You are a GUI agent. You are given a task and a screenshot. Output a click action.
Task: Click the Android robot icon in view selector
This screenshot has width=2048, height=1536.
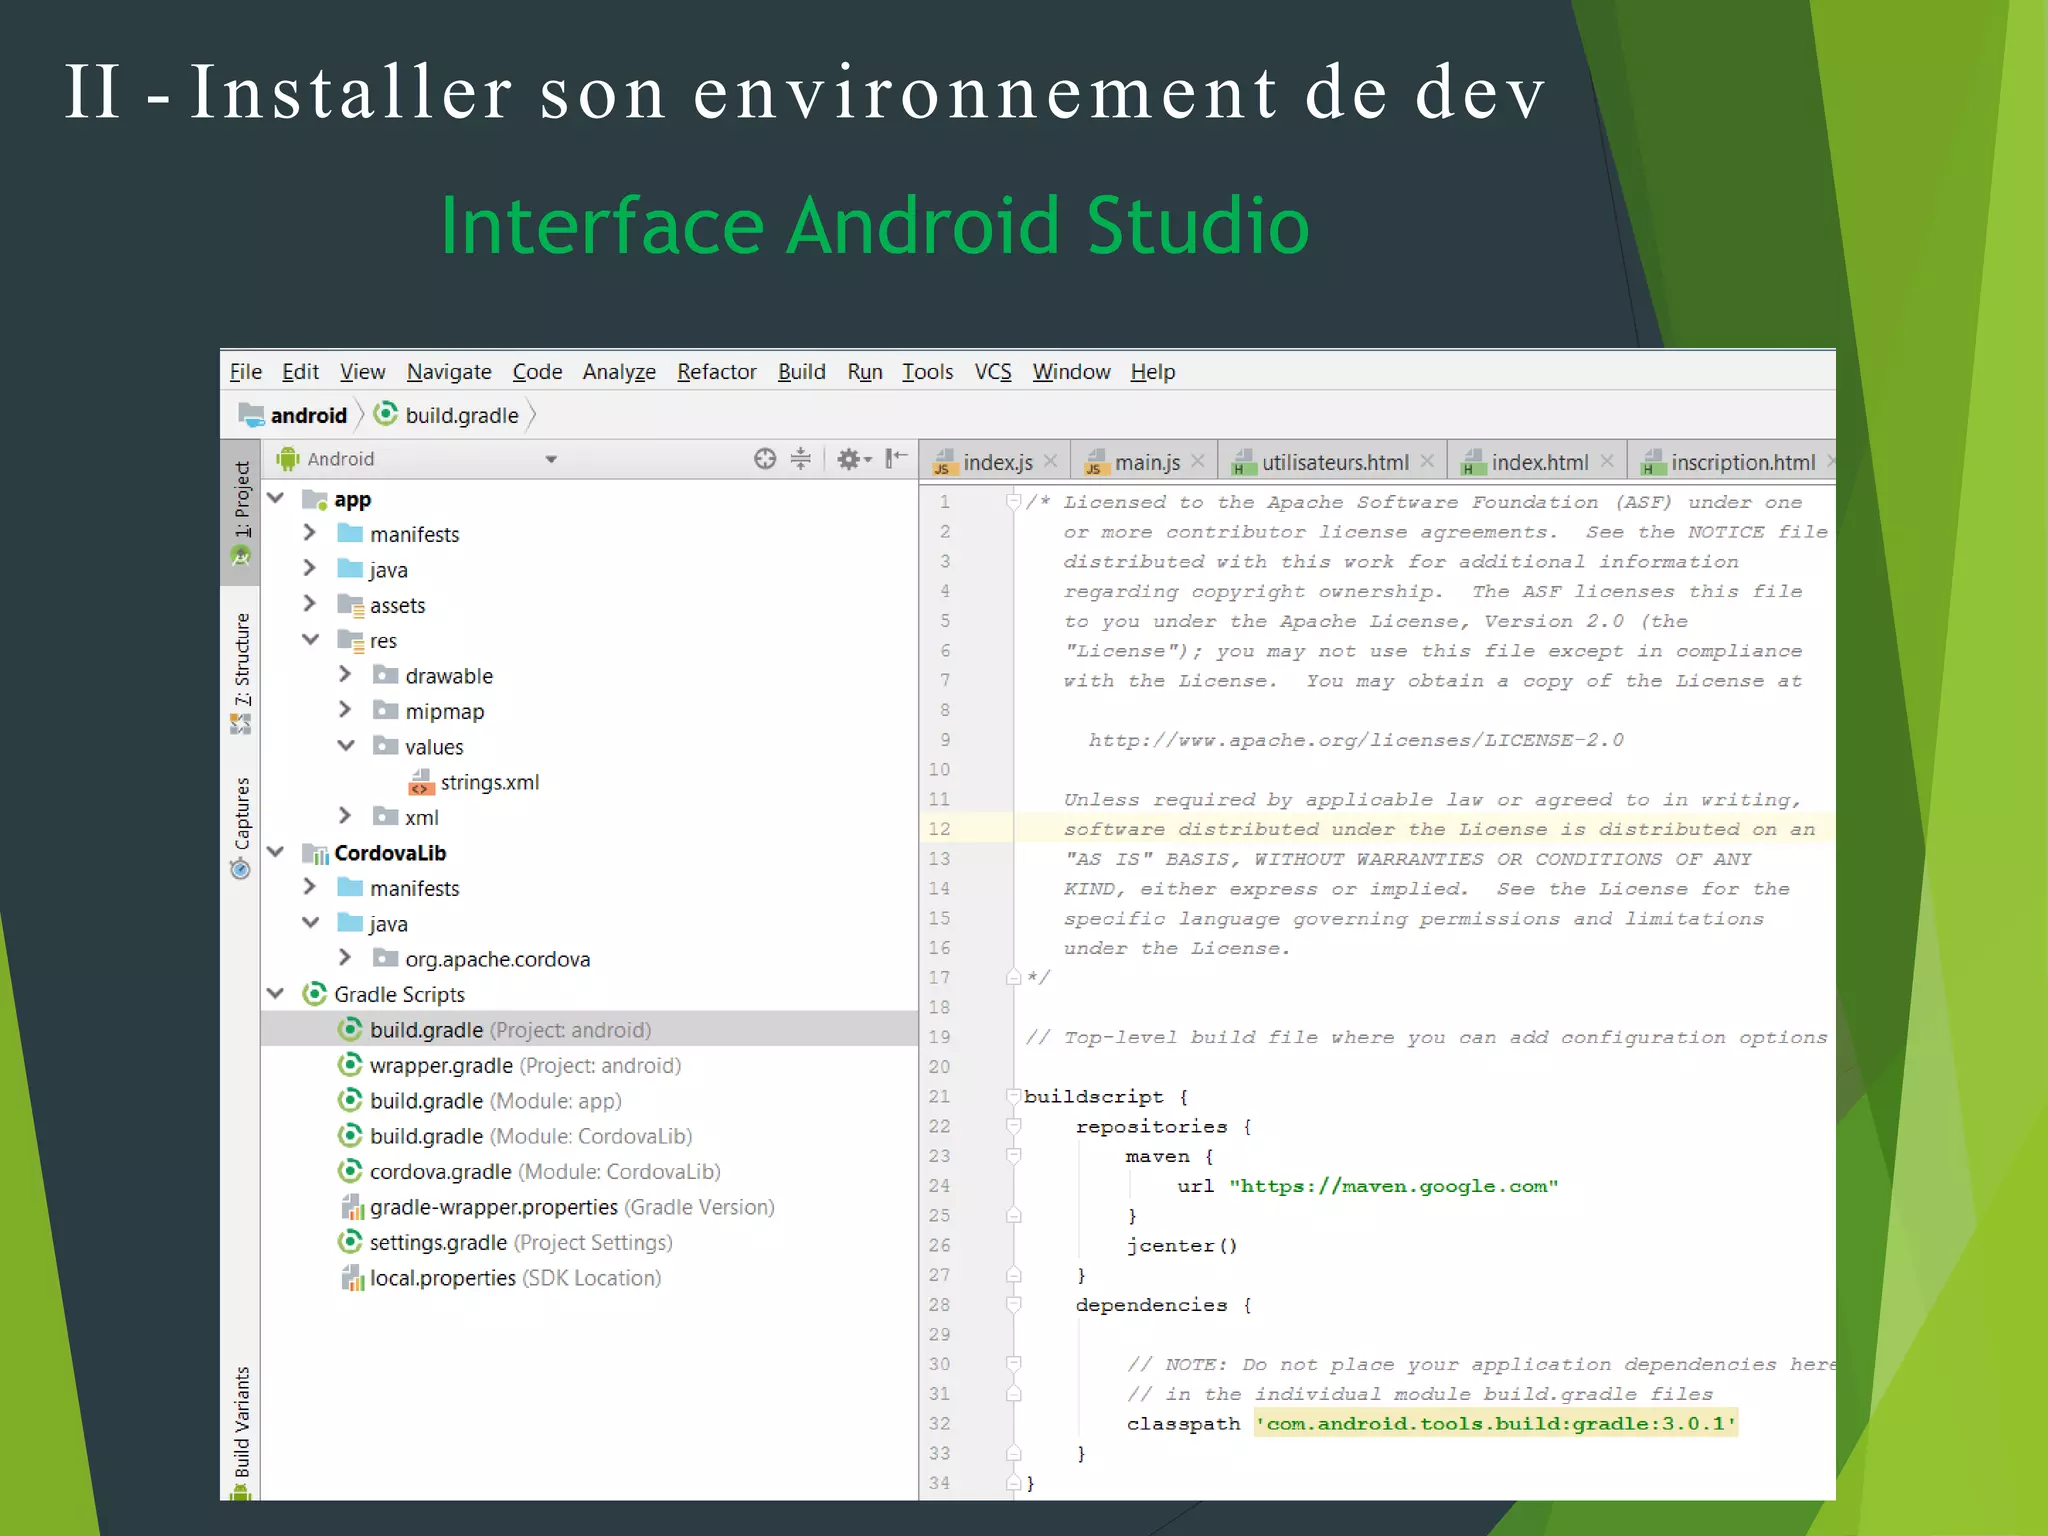point(288,459)
